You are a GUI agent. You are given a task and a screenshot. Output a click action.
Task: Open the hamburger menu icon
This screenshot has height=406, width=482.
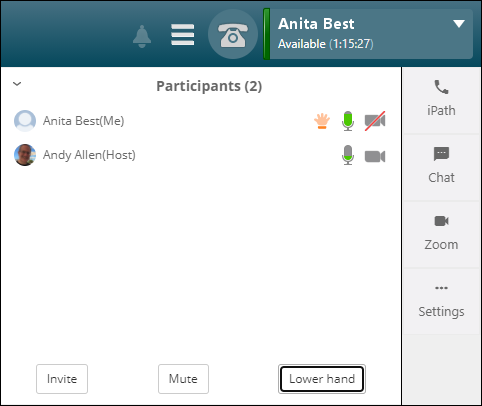point(182,34)
